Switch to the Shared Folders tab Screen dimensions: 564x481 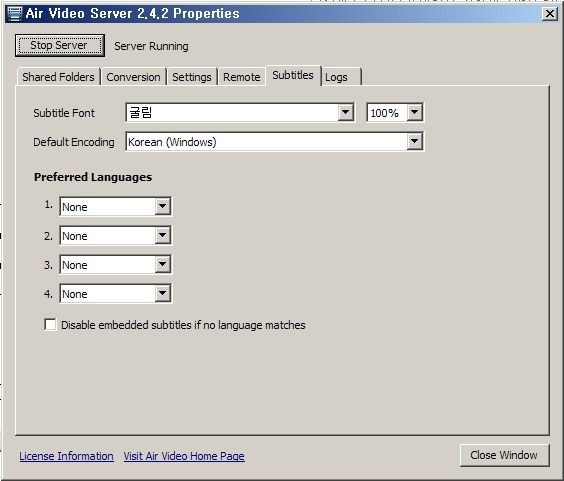58,77
